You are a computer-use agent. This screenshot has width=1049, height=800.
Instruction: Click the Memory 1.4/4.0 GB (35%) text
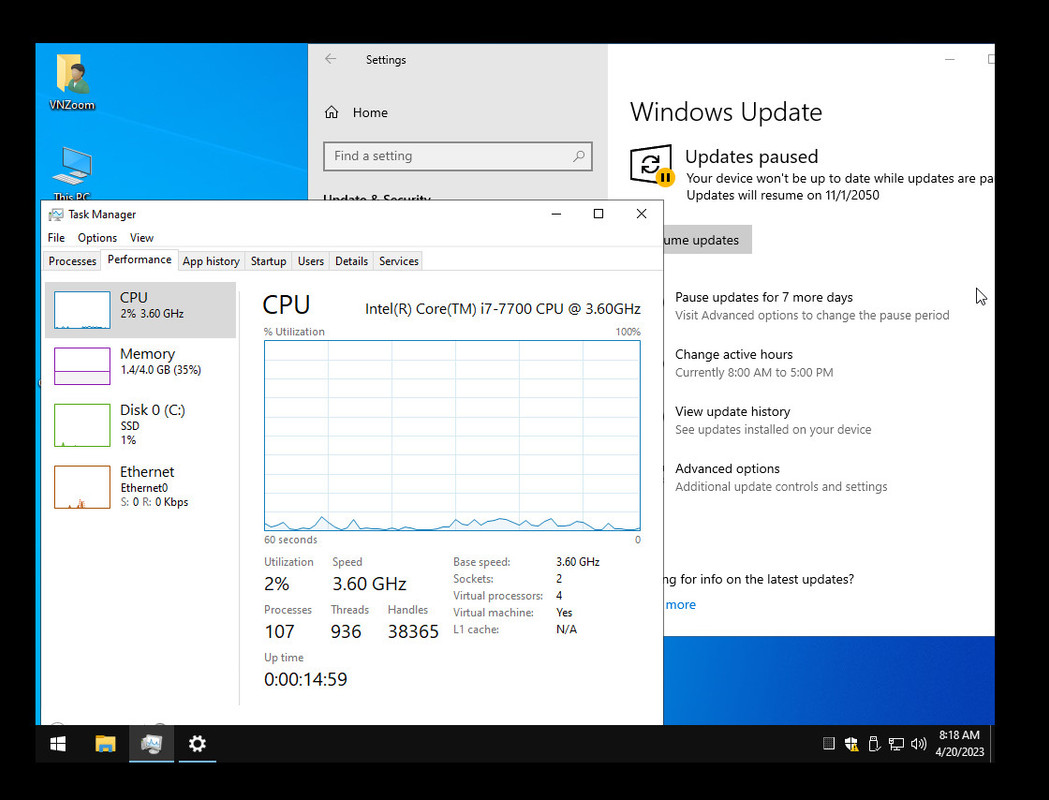pyautogui.click(x=161, y=370)
